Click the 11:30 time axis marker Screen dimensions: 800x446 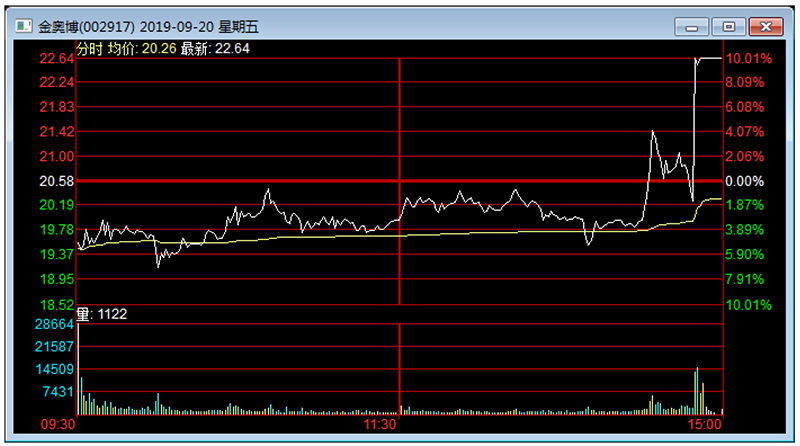coord(380,425)
